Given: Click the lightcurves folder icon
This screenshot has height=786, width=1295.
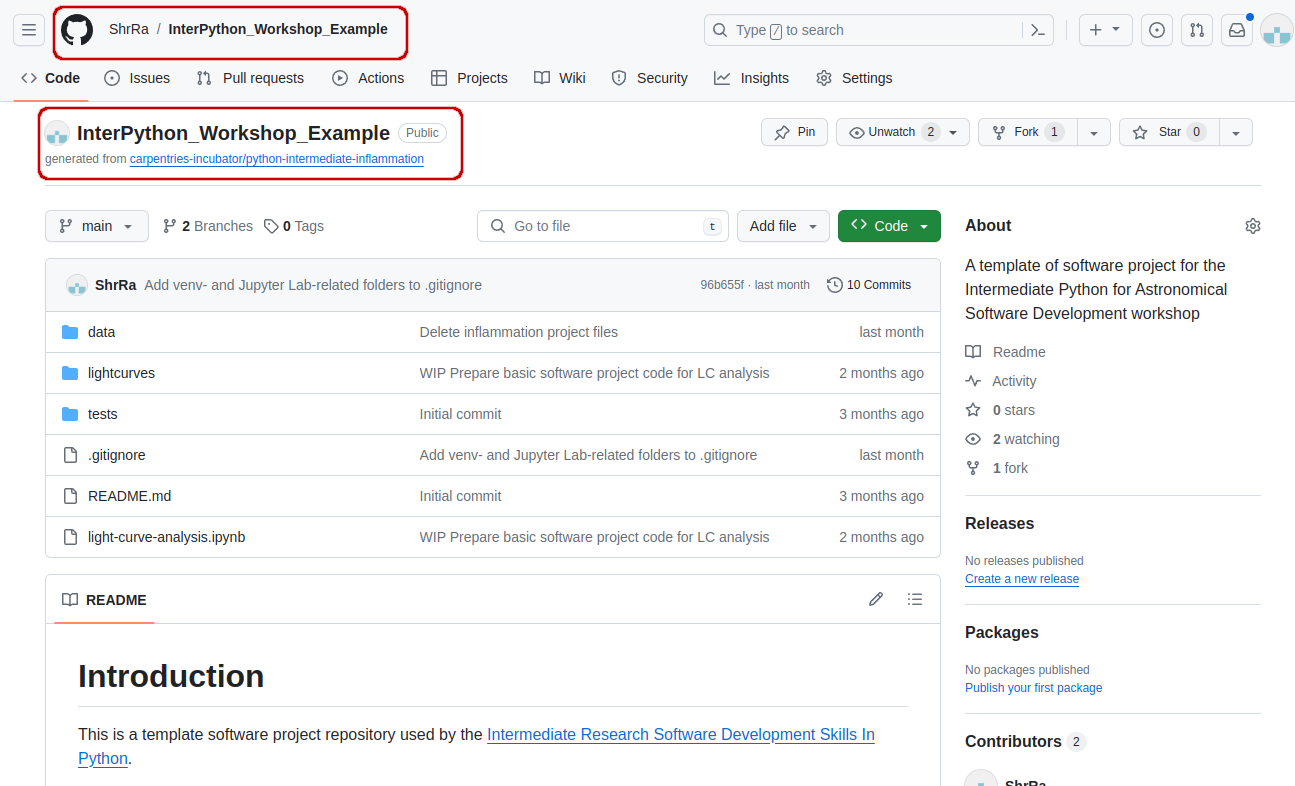Looking at the screenshot, I should point(70,373).
